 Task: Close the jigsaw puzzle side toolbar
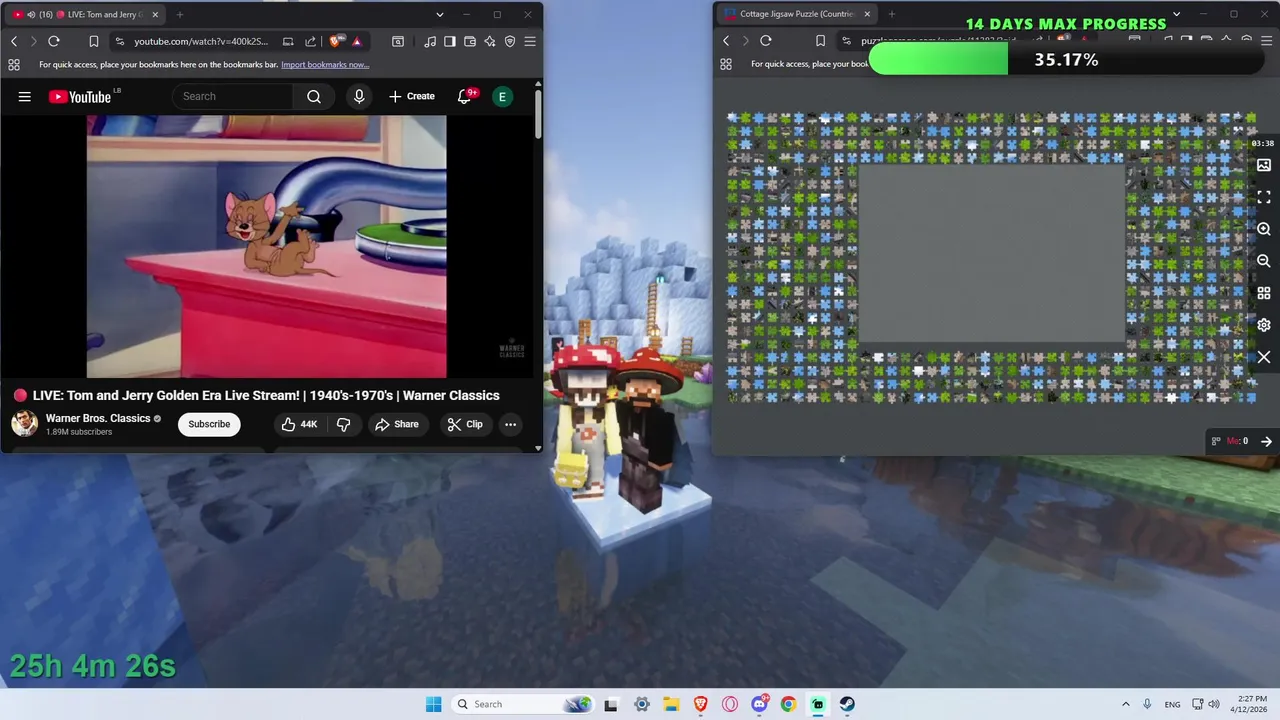click(1264, 357)
